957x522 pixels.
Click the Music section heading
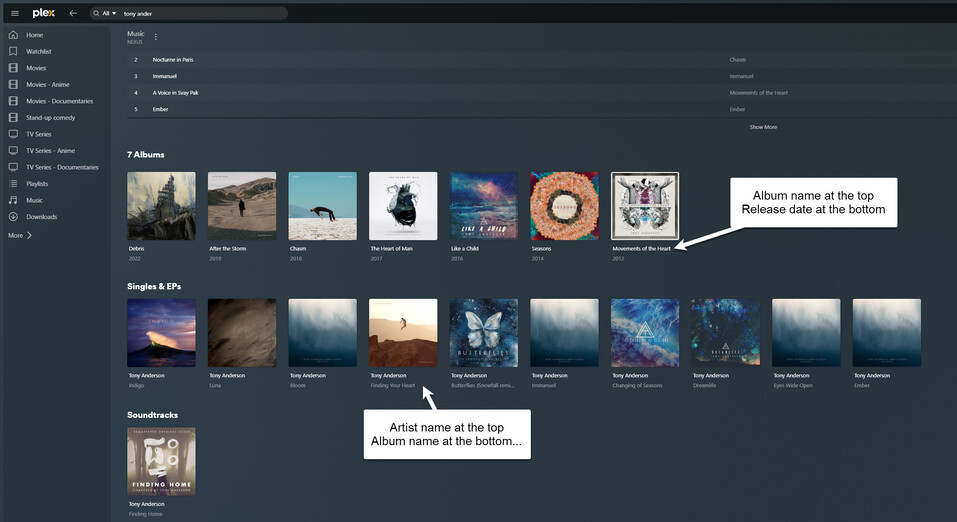pyautogui.click(x=135, y=34)
